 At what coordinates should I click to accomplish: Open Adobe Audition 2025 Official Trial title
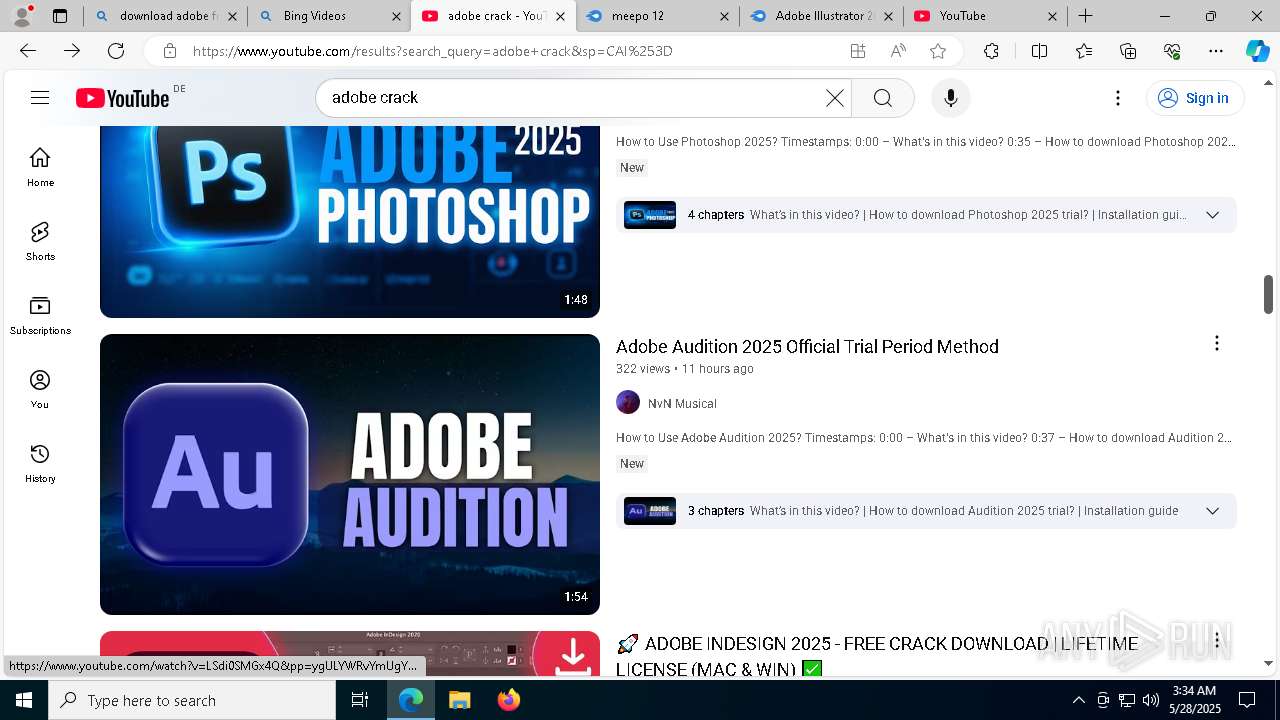click(807, 346)
